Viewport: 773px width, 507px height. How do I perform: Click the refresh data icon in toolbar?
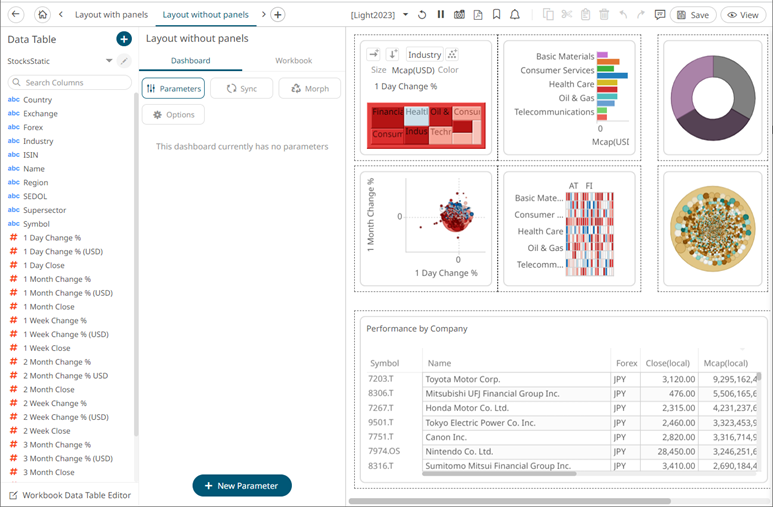click(422, 15)
